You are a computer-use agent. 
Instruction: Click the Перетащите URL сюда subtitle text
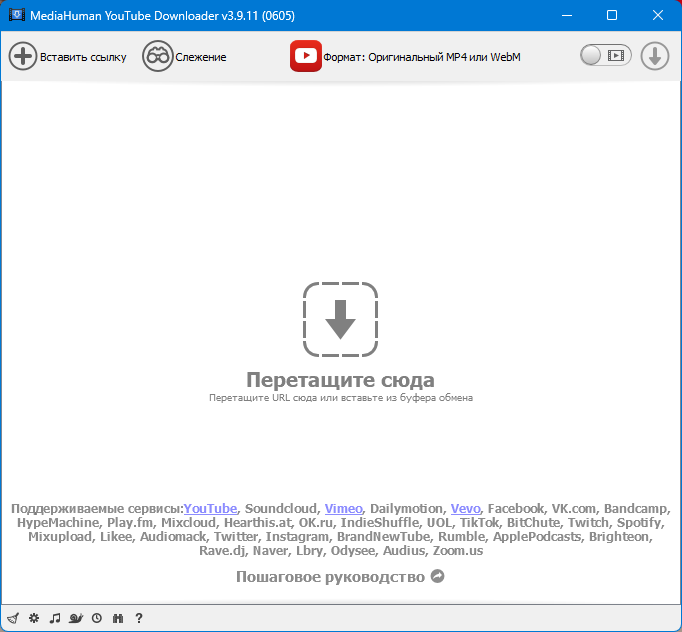(341, 398)
